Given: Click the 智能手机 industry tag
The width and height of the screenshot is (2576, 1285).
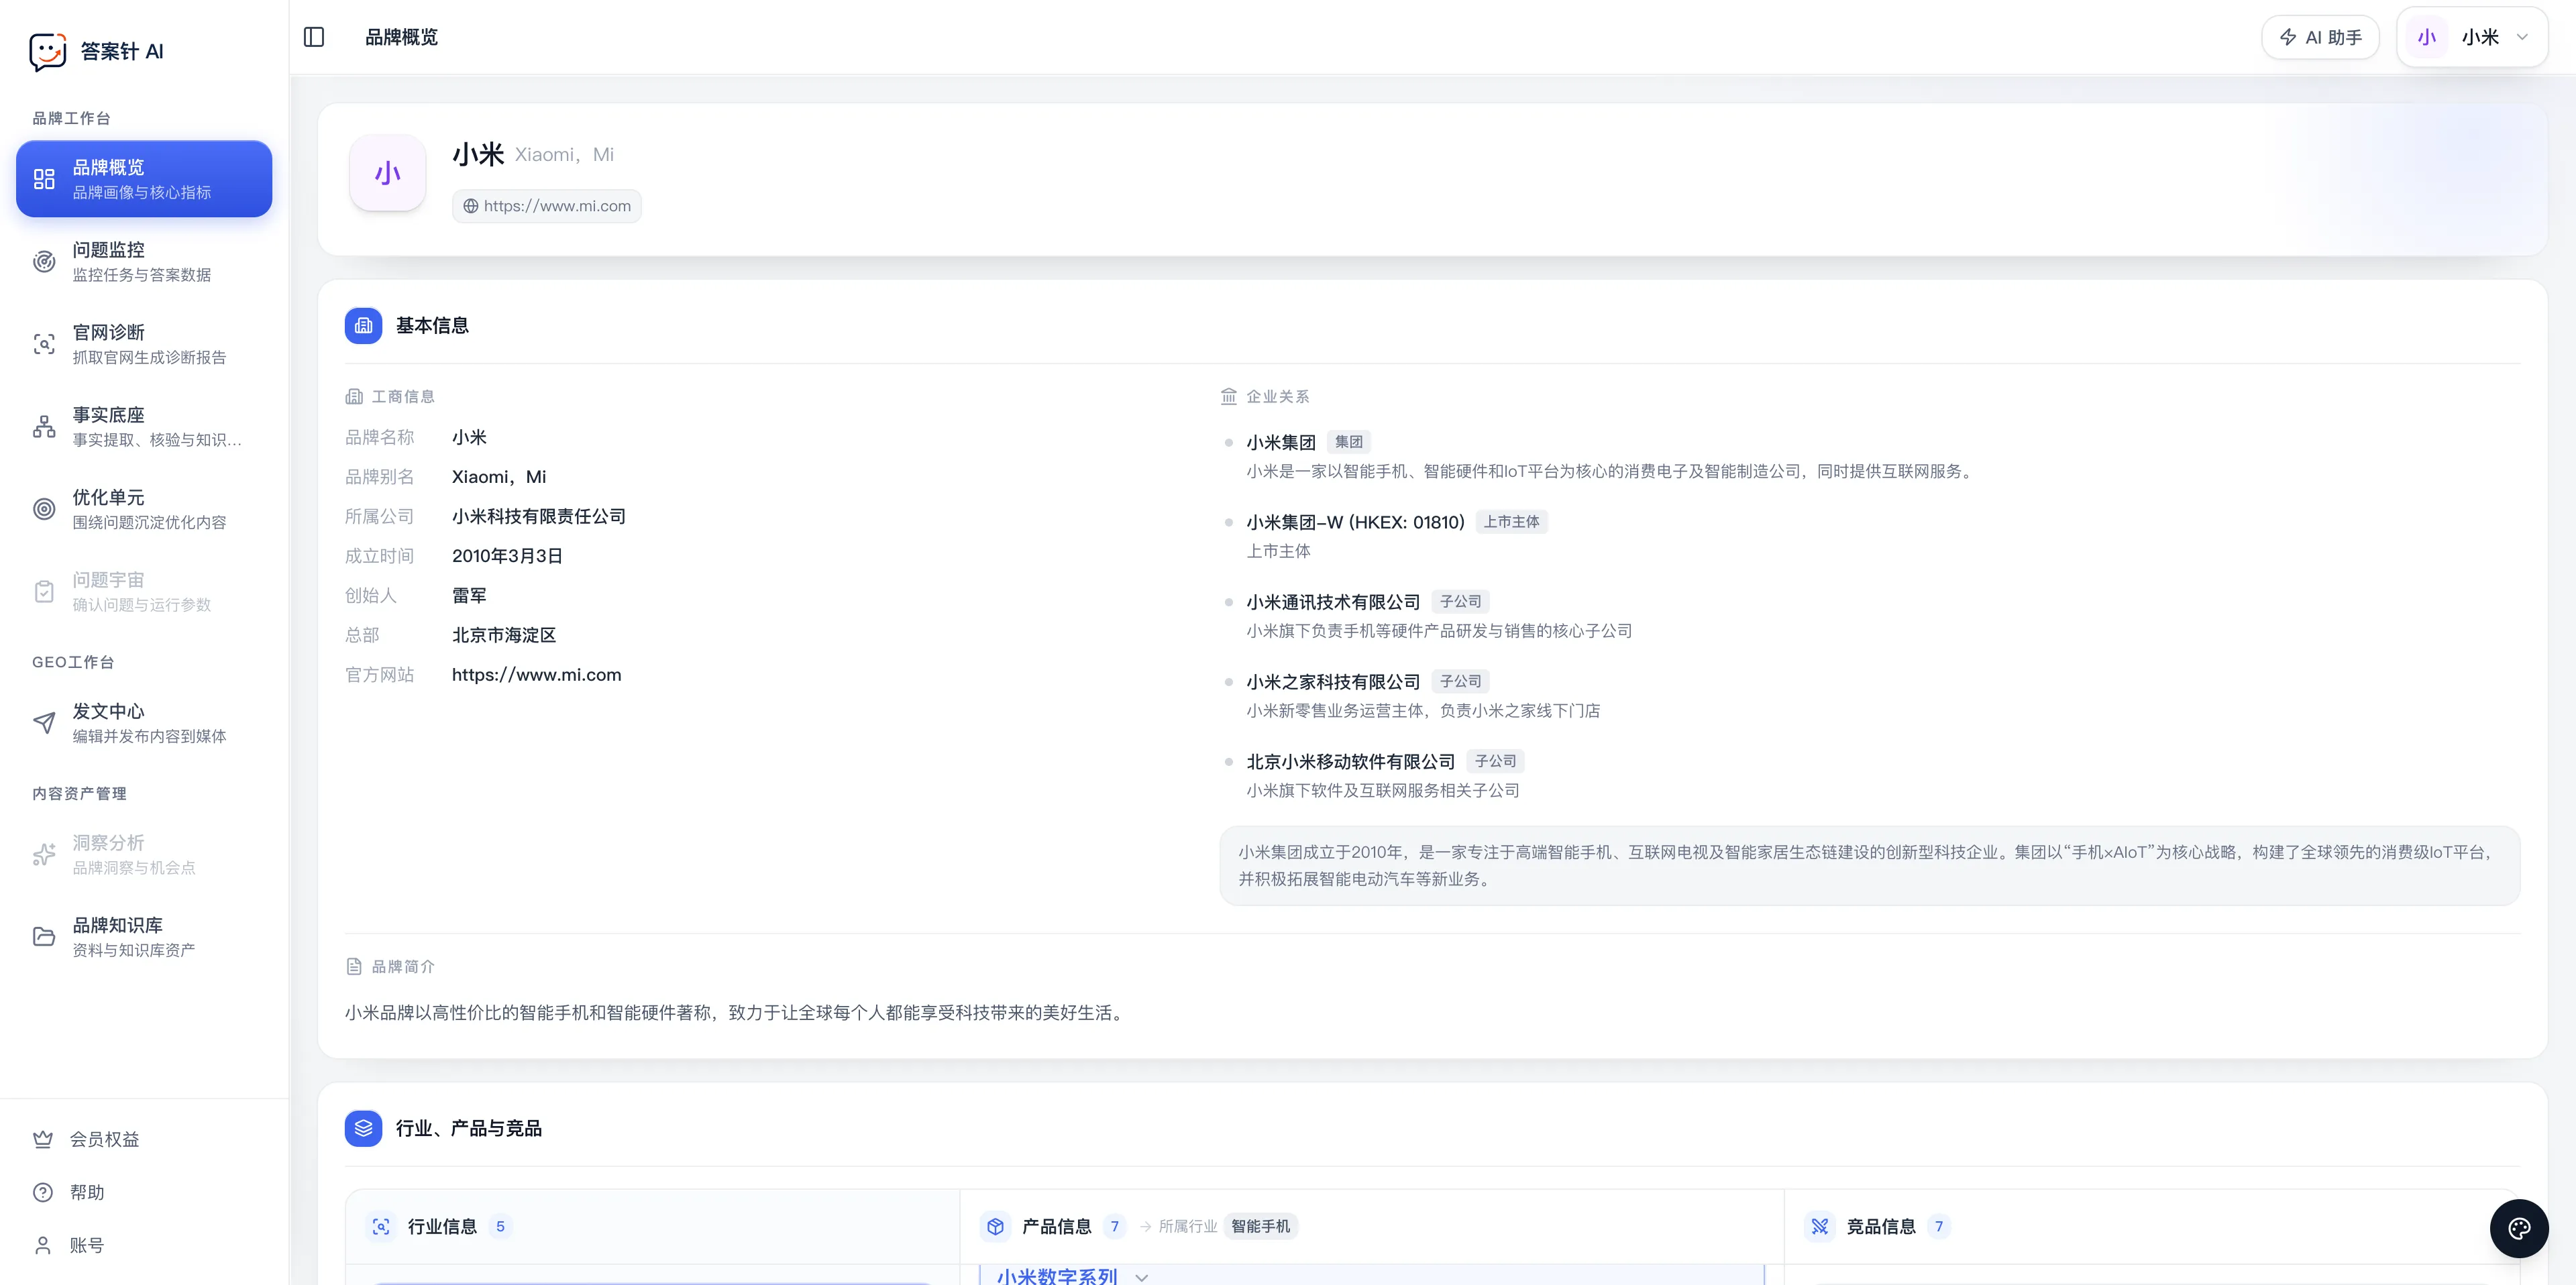Looking at the screenshot, I should [x=1260, y=1226].
